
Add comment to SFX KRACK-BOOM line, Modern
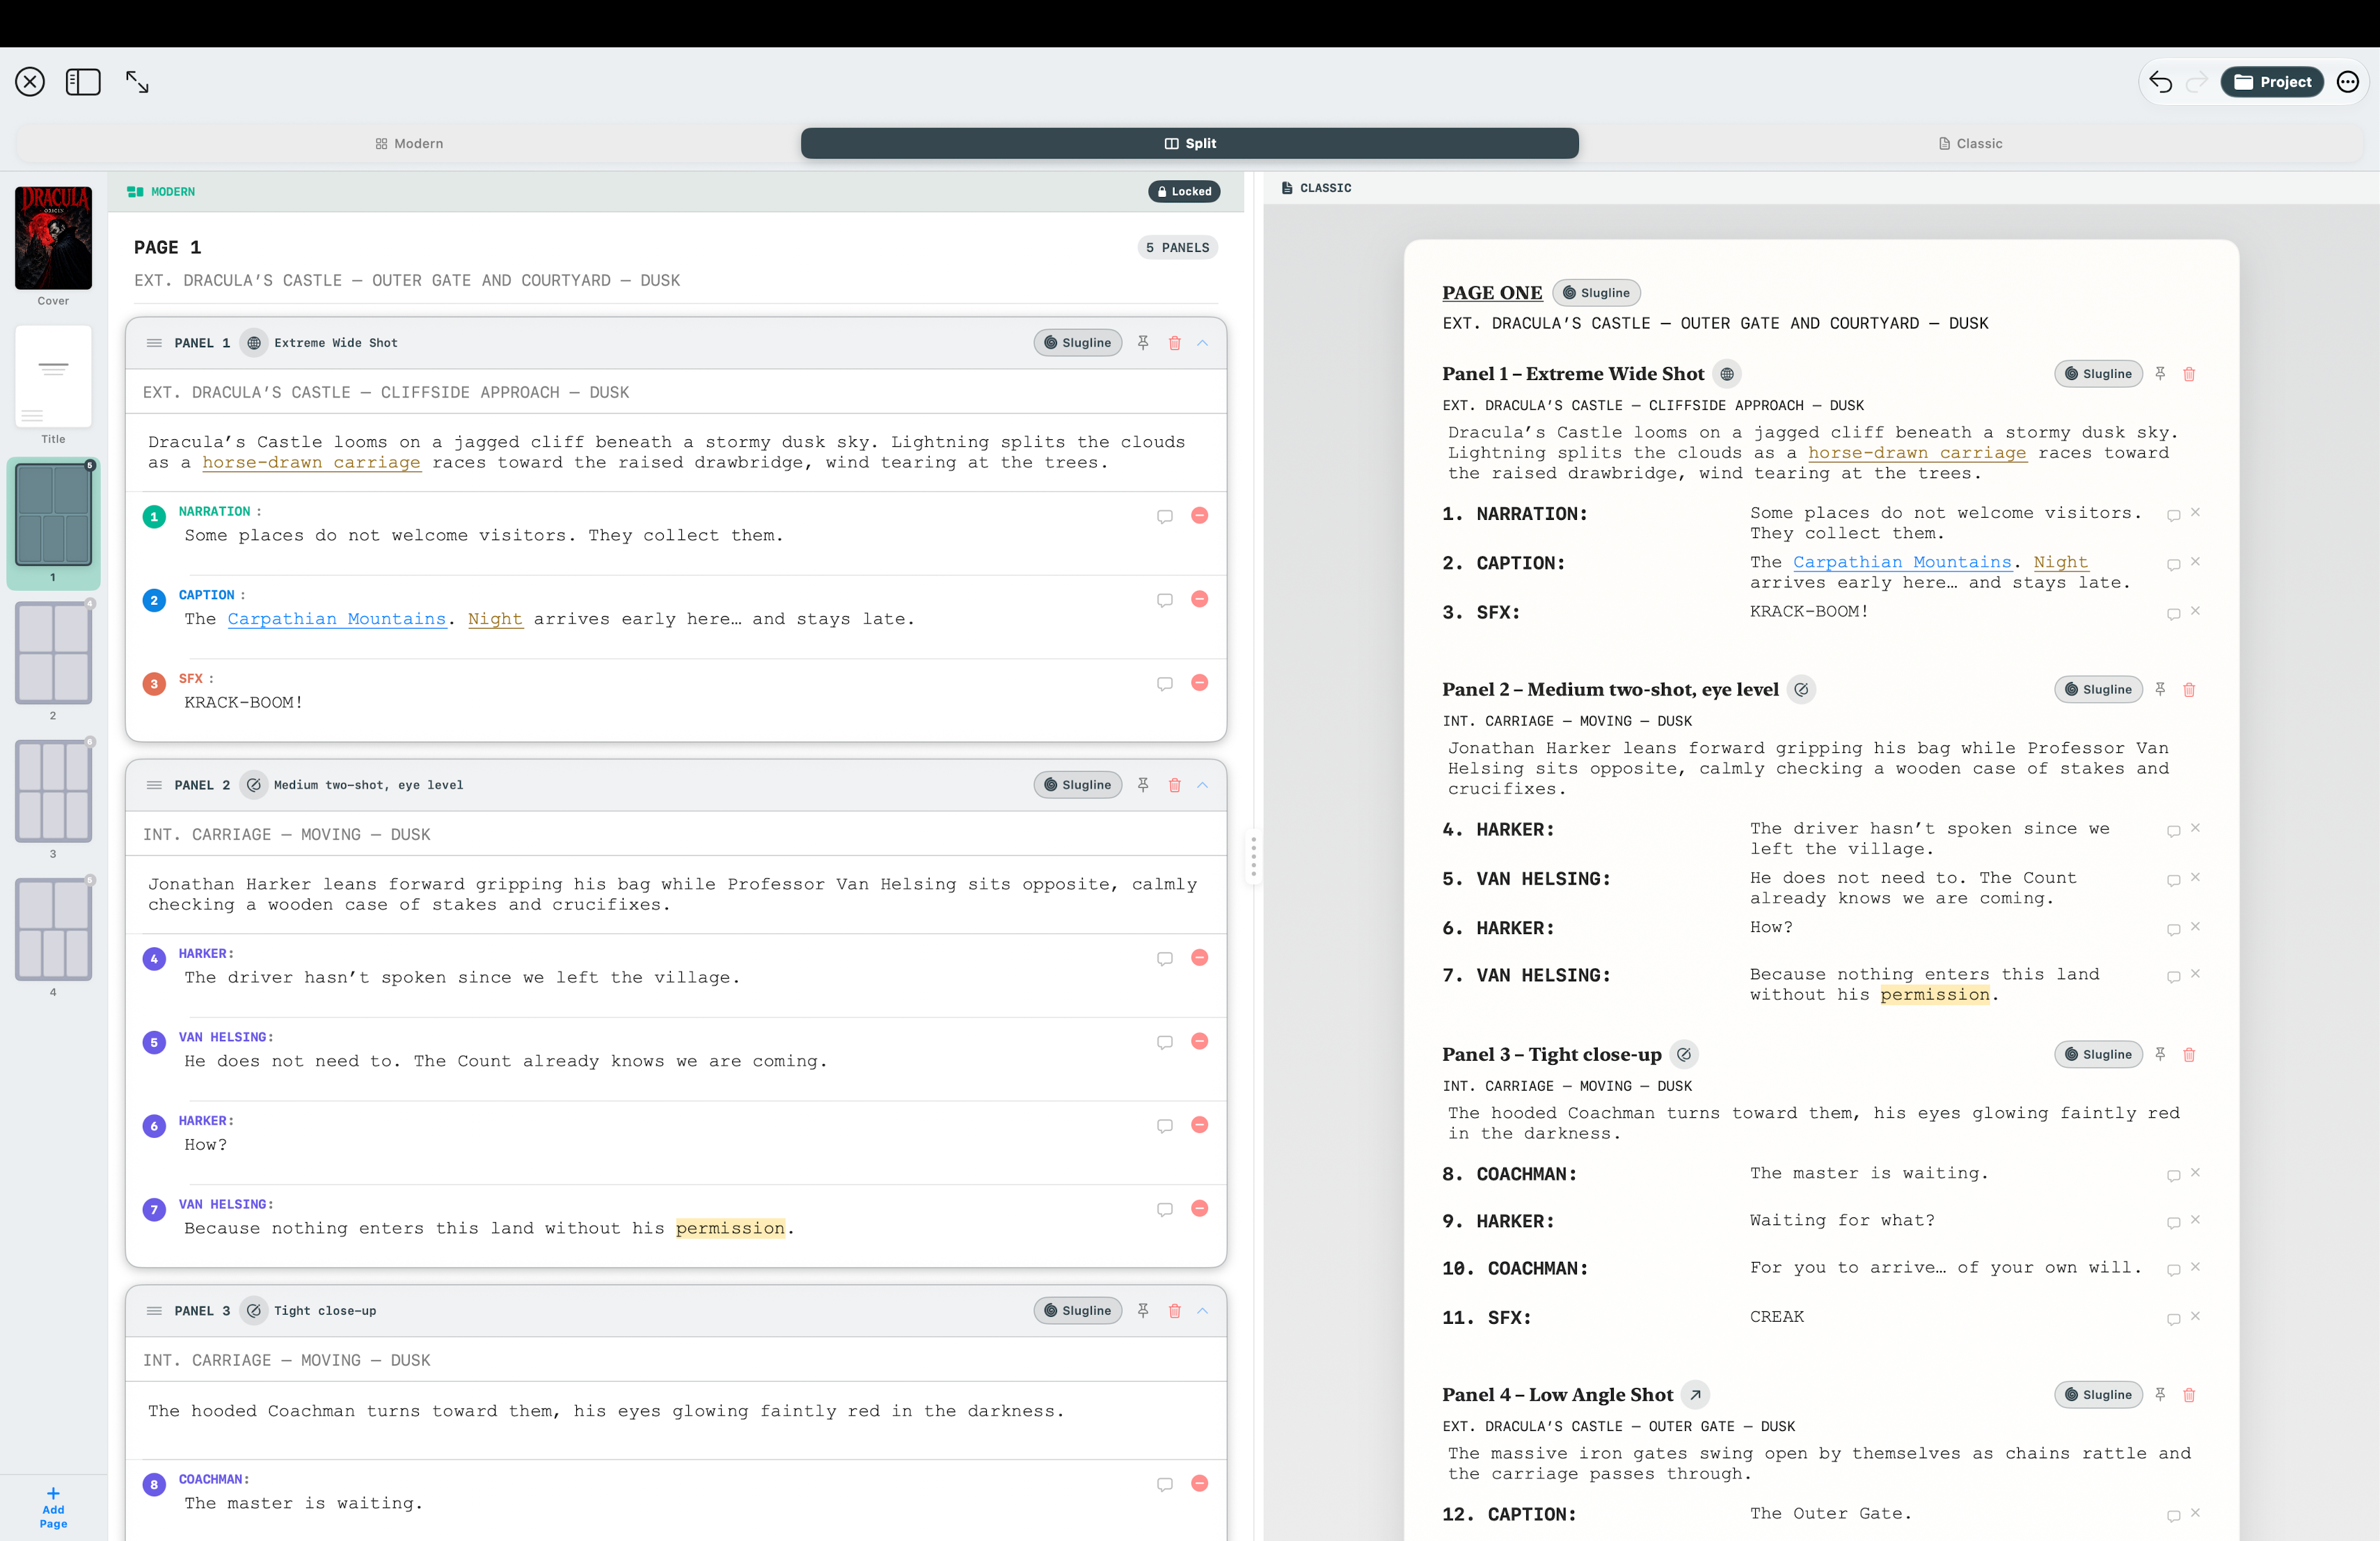[1165, 684]
